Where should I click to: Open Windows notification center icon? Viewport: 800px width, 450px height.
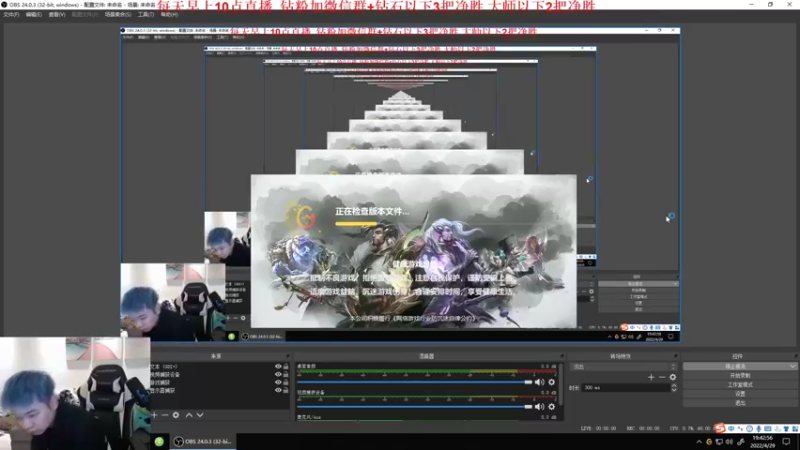[x=786, y=442]
